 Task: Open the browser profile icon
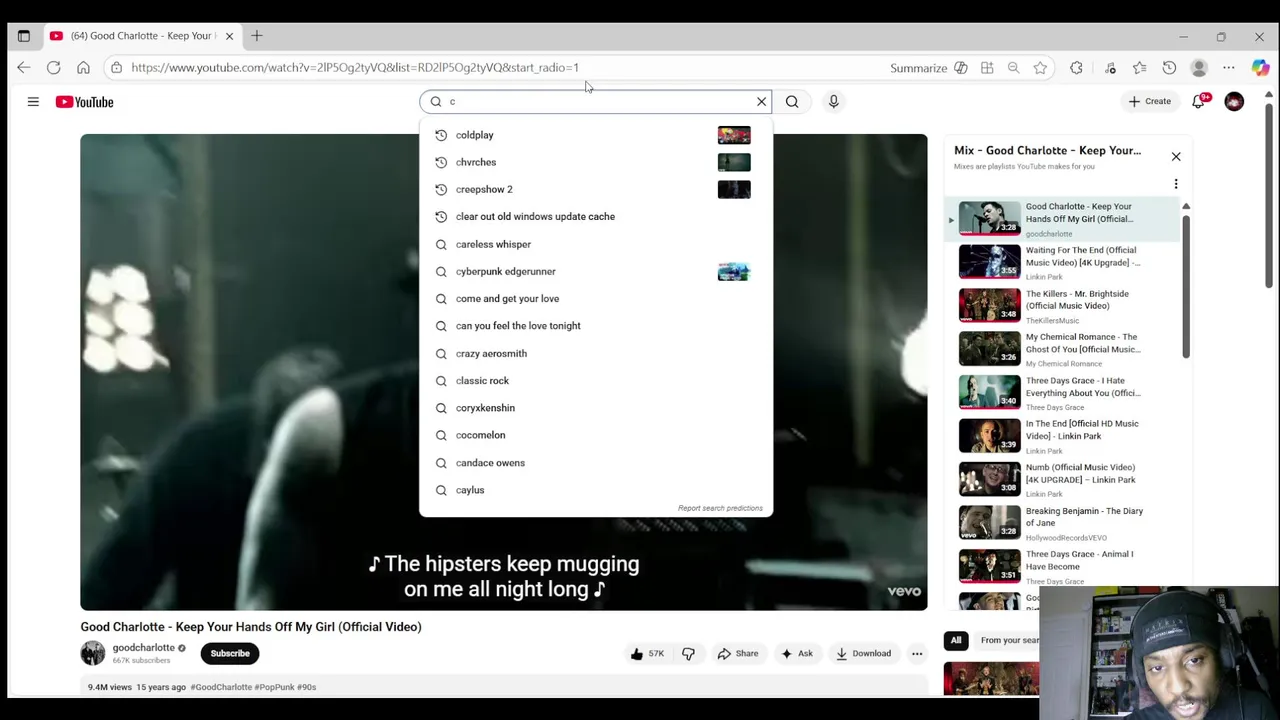click(x=1199, y=68)
